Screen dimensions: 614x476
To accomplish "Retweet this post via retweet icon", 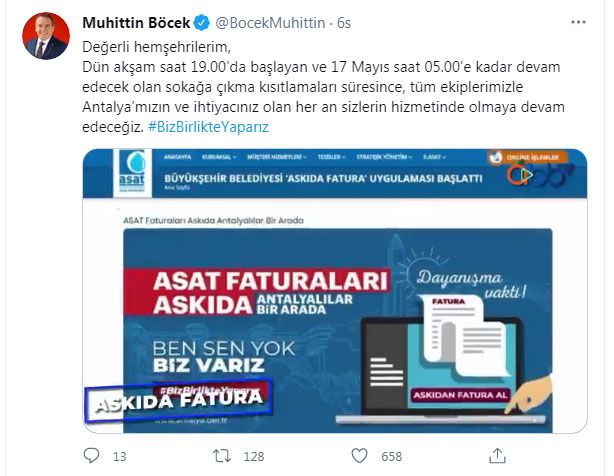I will click(x=222, y=456).
